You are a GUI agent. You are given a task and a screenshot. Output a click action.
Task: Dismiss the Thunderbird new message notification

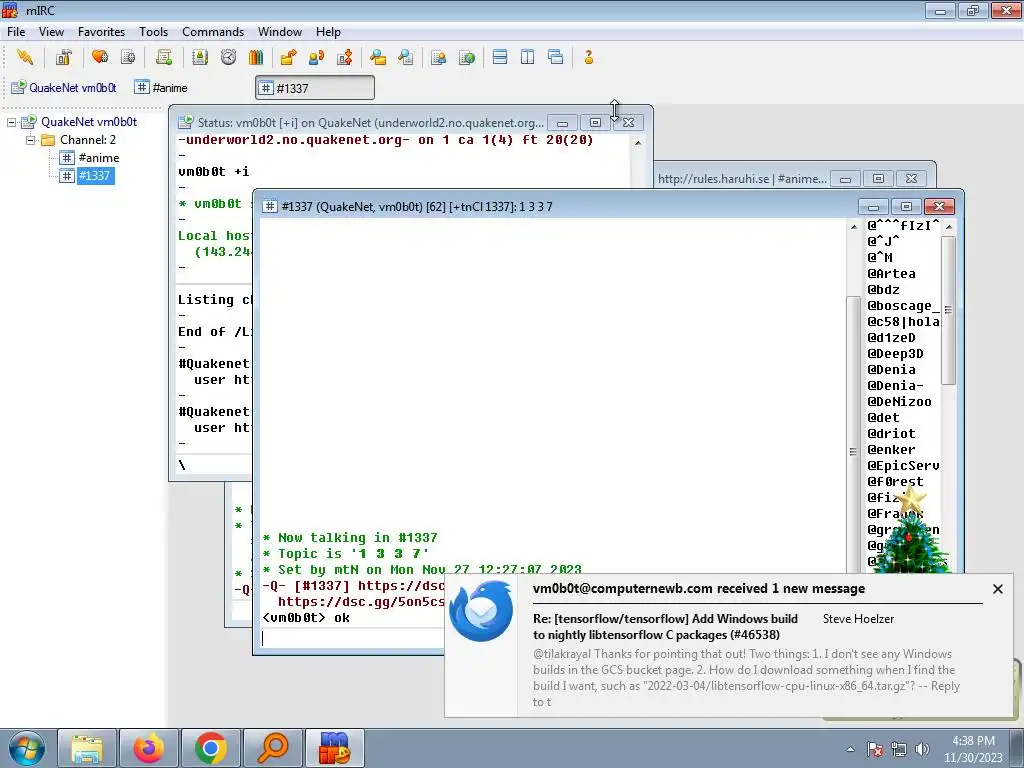point(997,588)
